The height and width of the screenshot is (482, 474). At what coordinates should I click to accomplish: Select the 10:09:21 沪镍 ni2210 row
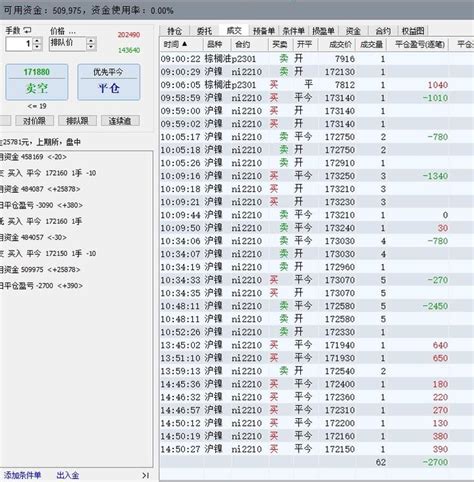pyautogui.click(x=317, y=202)
